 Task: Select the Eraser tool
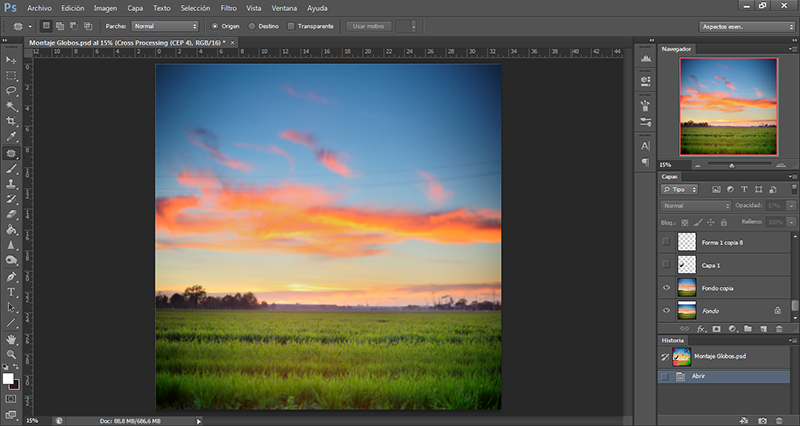11,215
